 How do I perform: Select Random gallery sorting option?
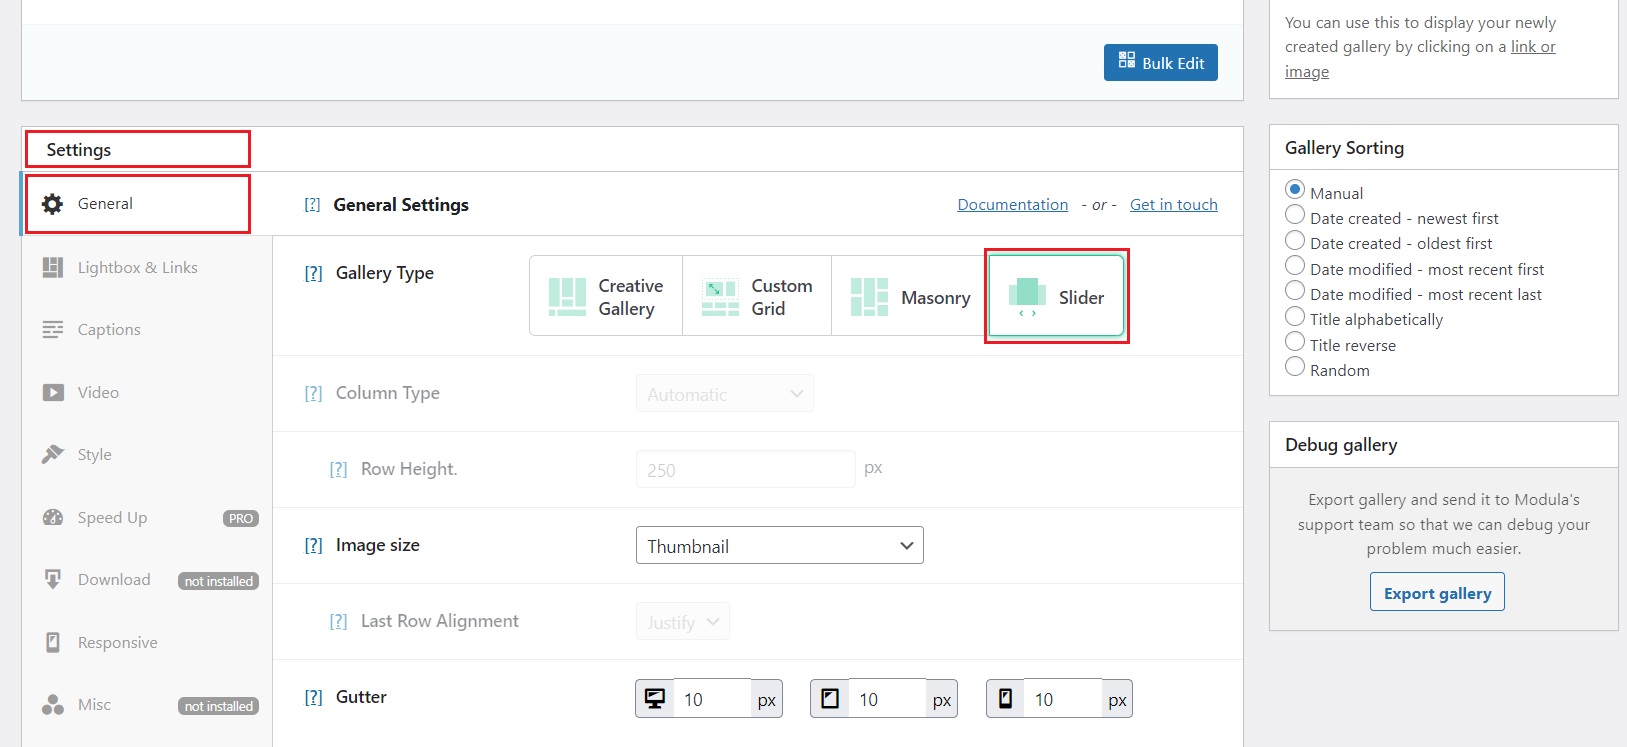tap(1295, 367)
